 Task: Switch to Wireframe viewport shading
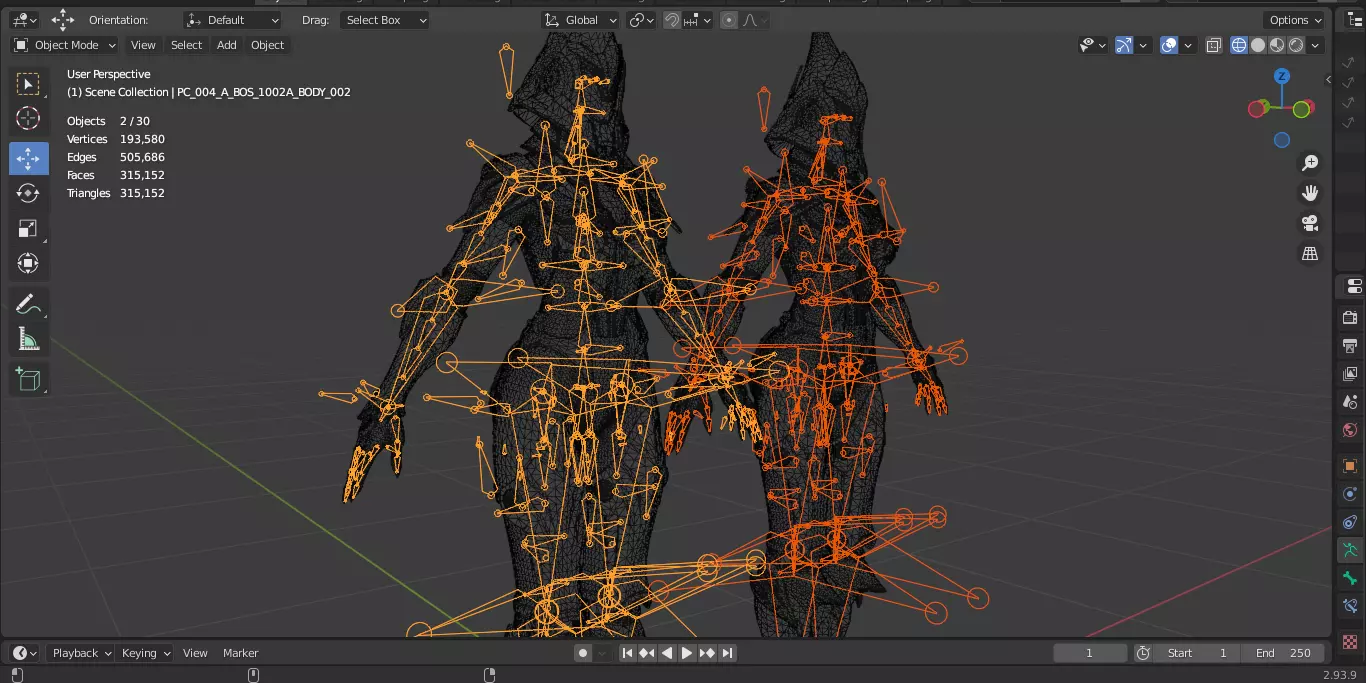1239,45
